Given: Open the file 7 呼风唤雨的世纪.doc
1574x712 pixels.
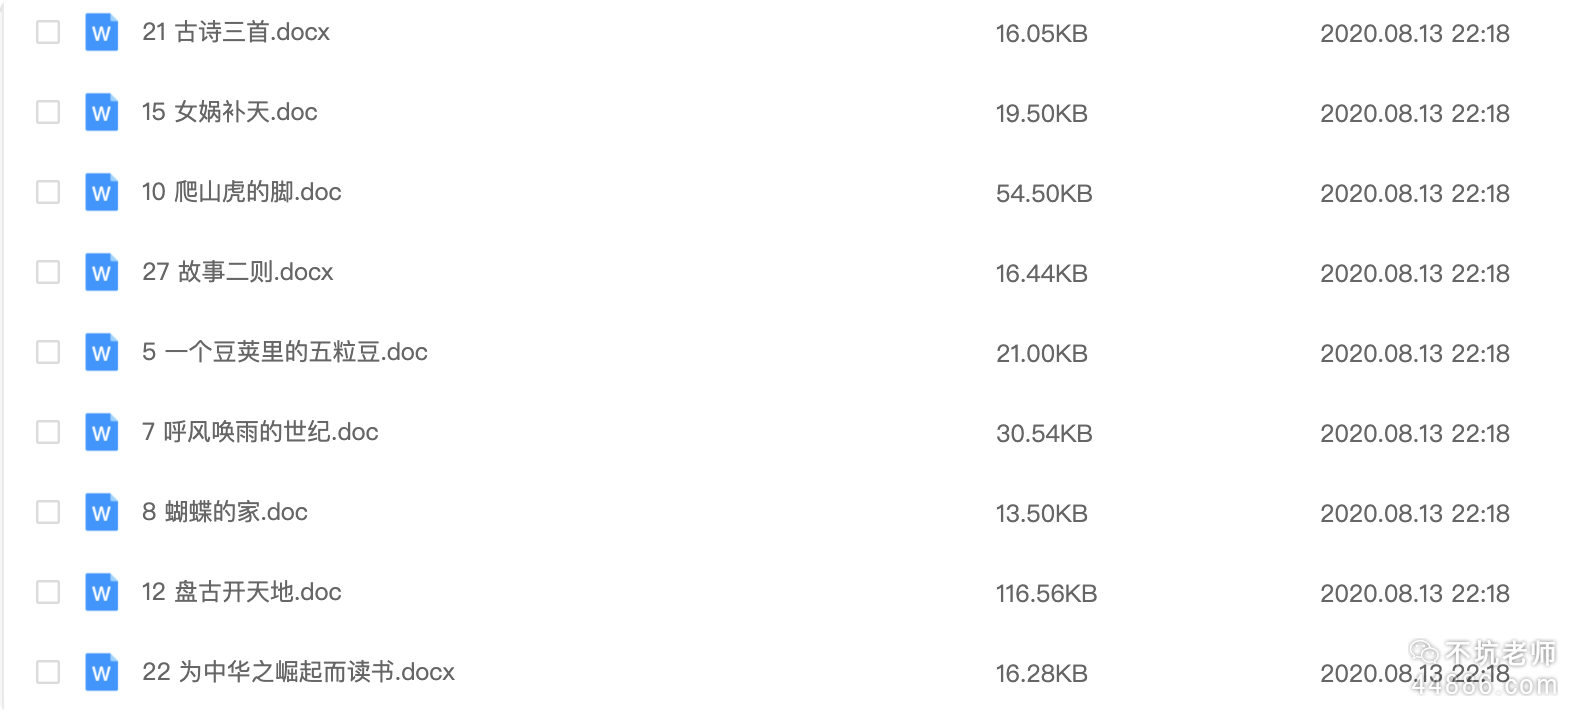Looking at the screenshot, I should point(260,432).
